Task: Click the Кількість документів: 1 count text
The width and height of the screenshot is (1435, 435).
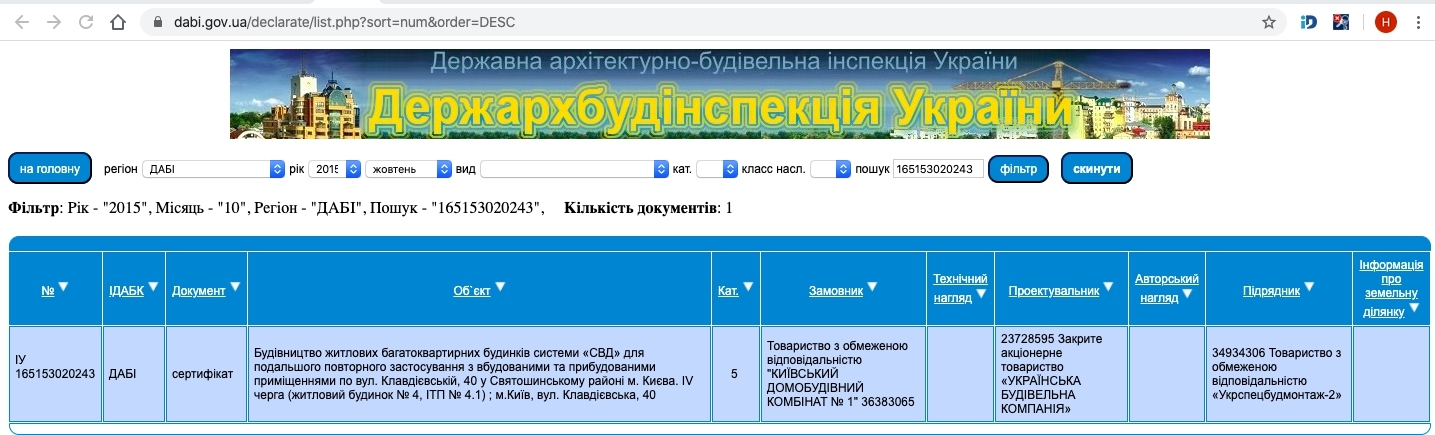Action: pyautogui.click(x=648, y=208)
